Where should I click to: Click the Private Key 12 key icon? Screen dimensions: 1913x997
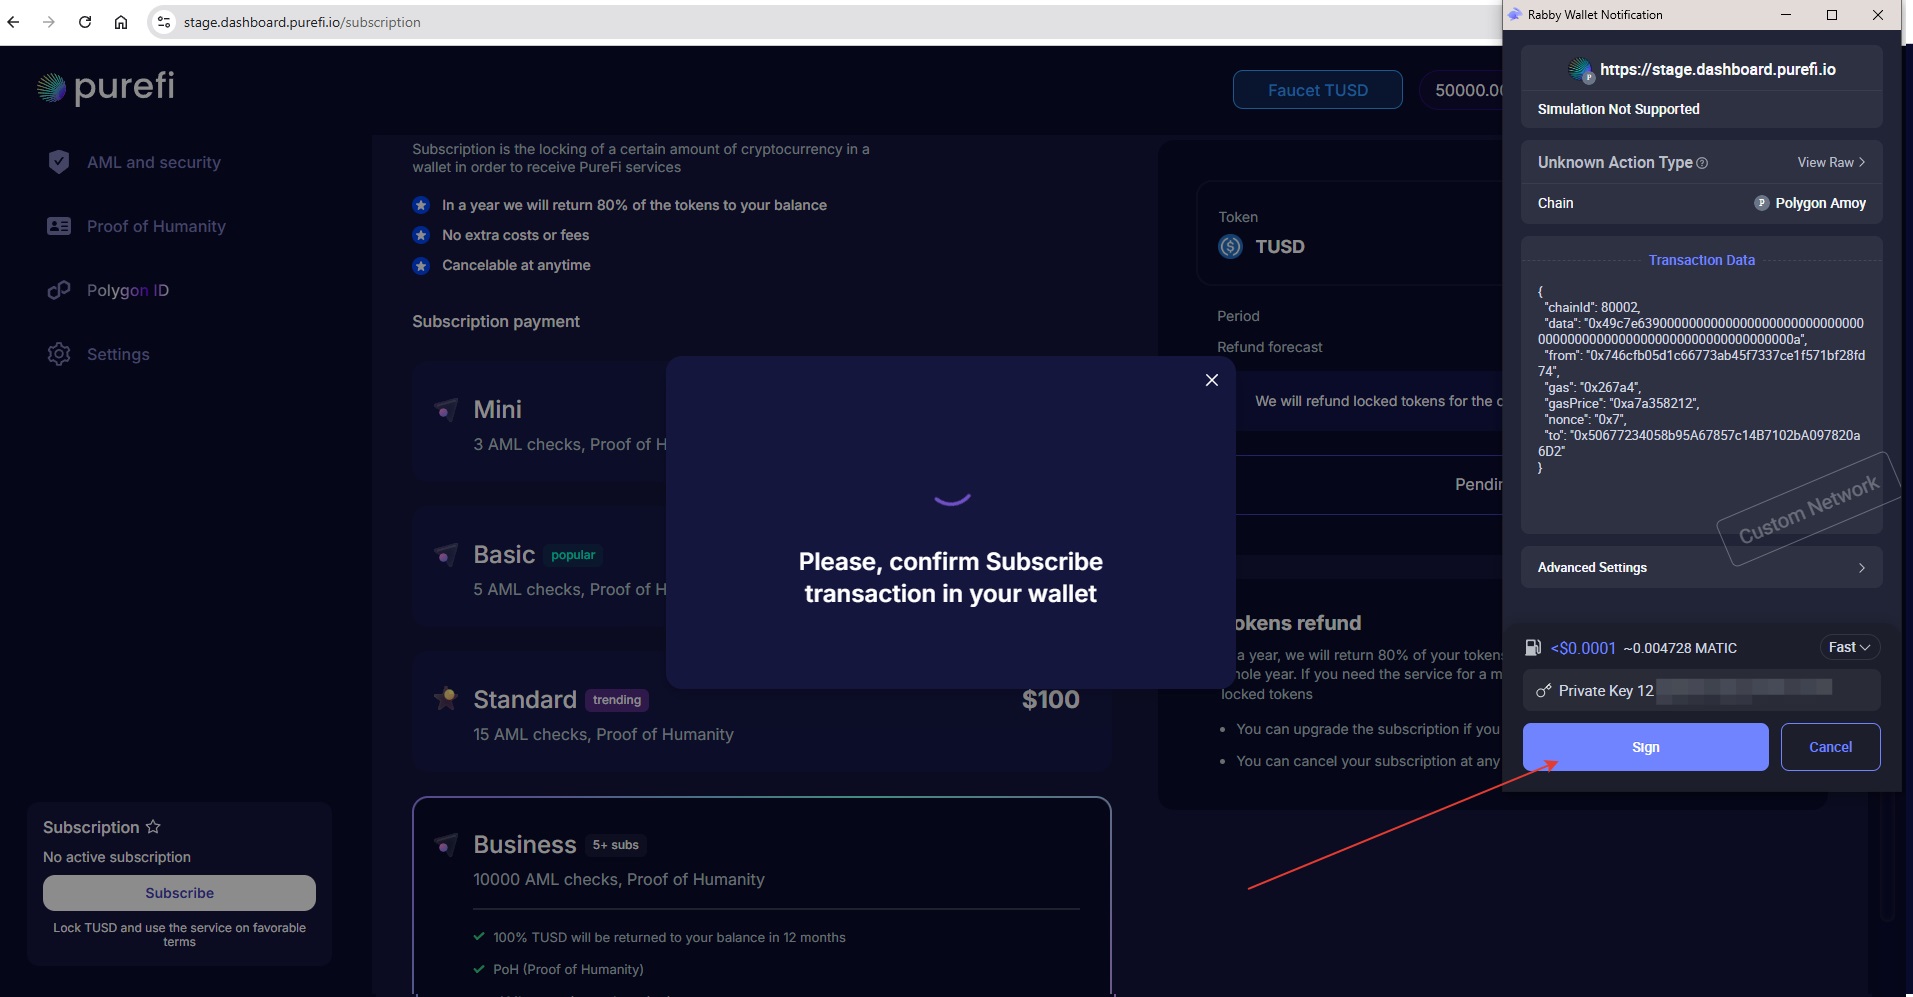click(1541, 690)
